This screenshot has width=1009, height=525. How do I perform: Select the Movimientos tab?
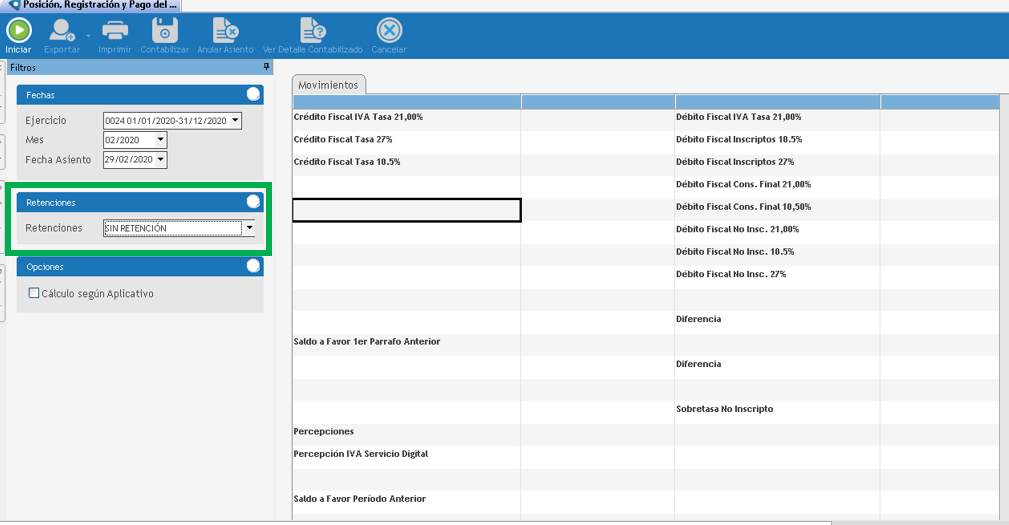pos(328,85)
